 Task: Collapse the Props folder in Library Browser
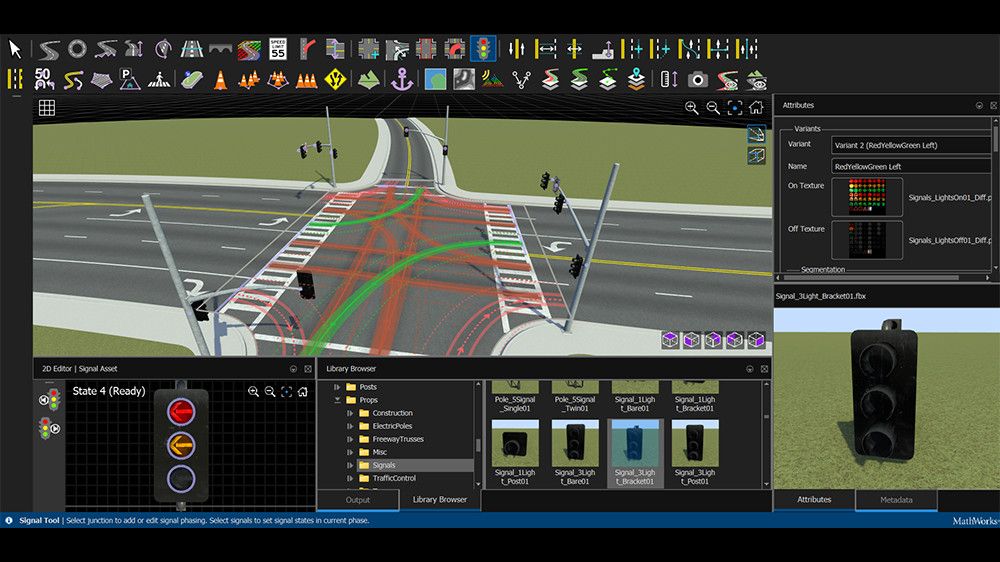click(x=337, y=400)
